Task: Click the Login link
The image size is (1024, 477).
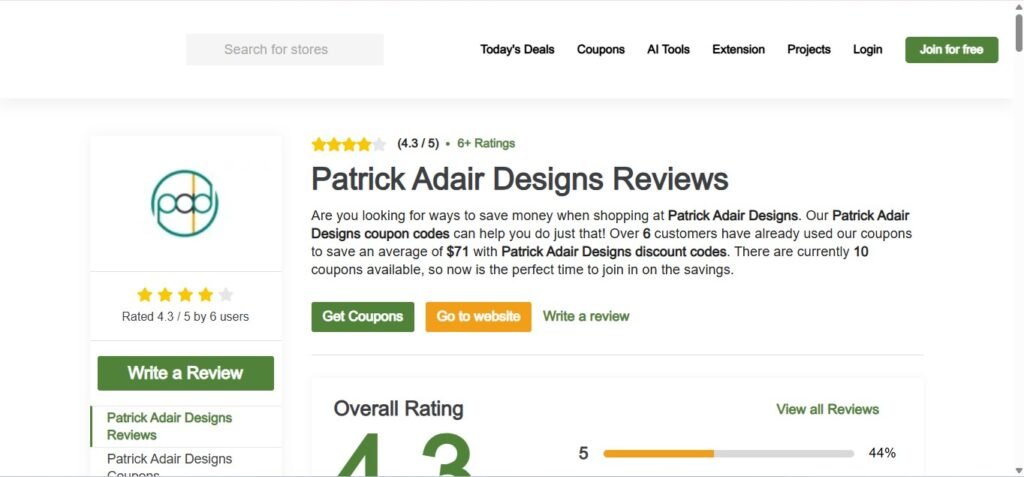Action: coord(867,50)
